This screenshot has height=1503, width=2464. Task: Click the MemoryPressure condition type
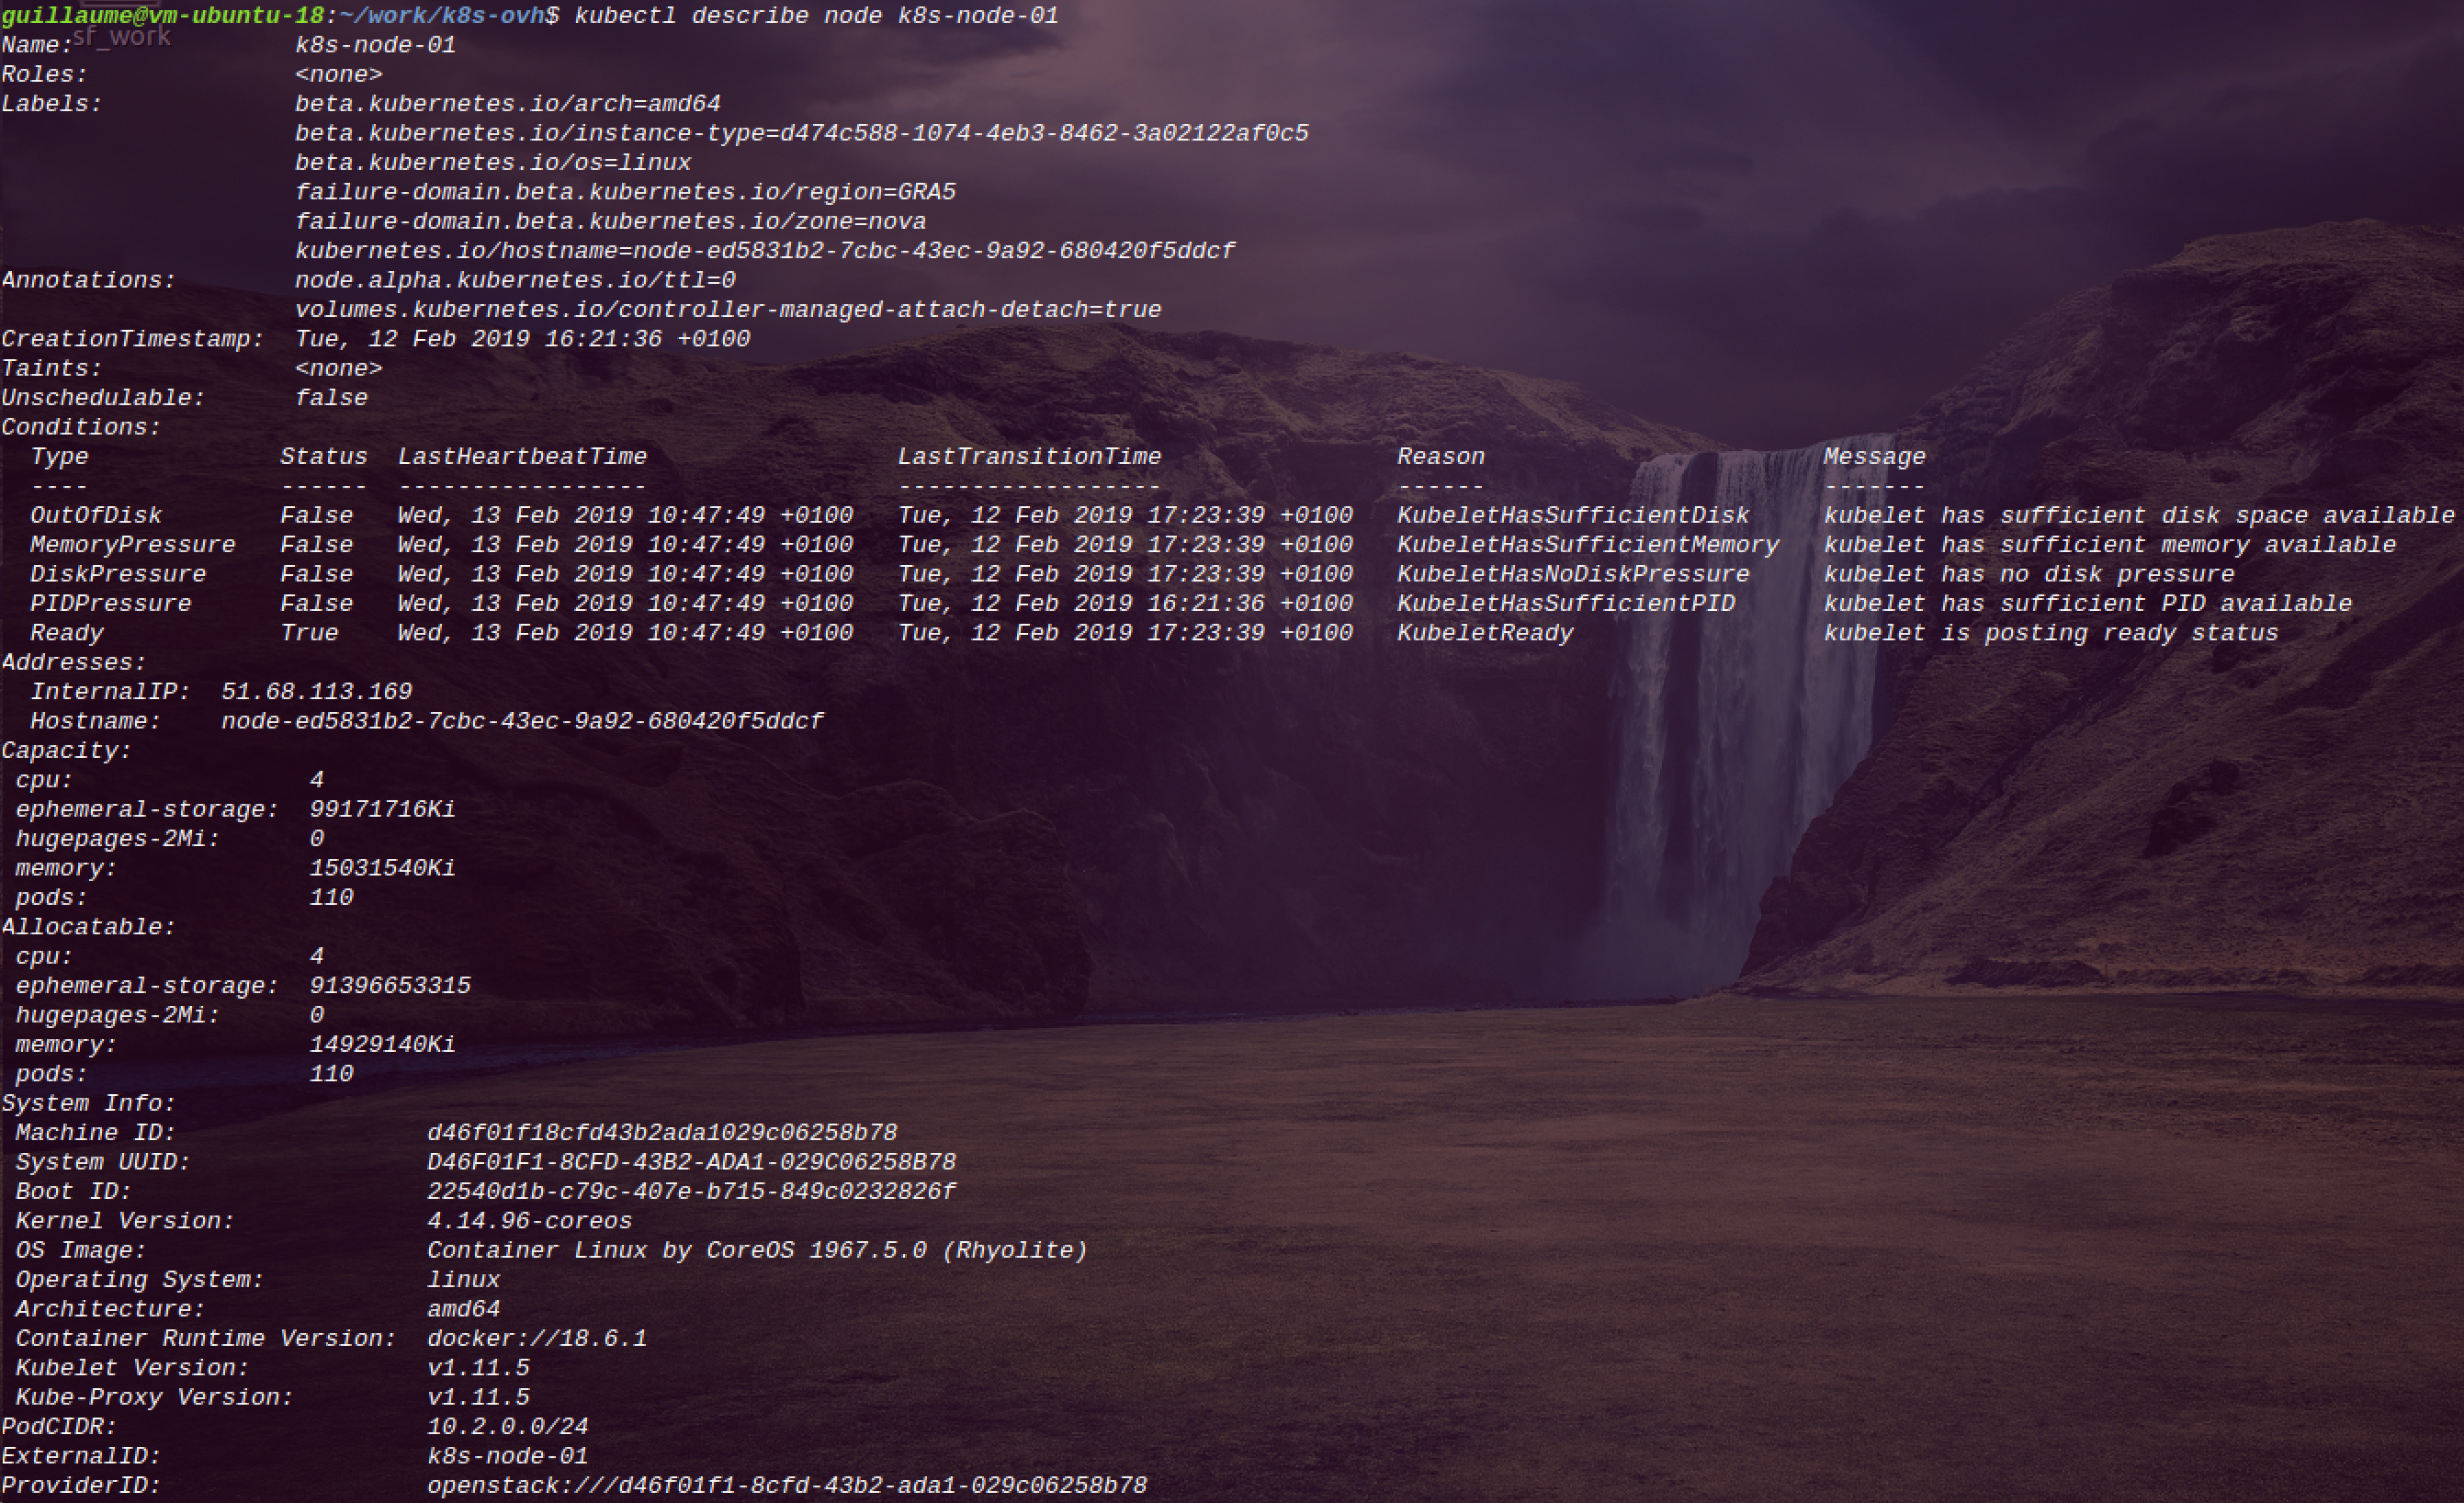pos(132,545)
